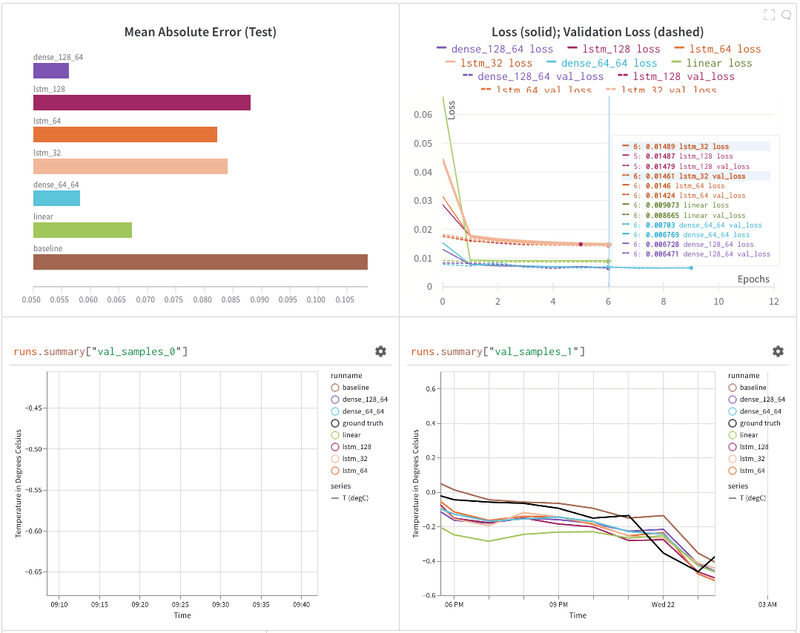Image resolution: width=800 pixels, height=633 pixels.
Task: Select the linear loss legend label
Action: coord(712,63)
